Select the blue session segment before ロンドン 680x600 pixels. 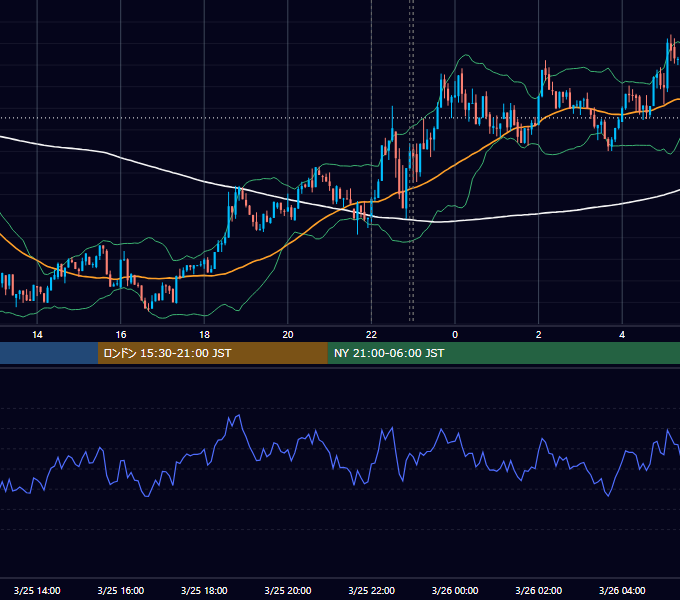(49, 353)
